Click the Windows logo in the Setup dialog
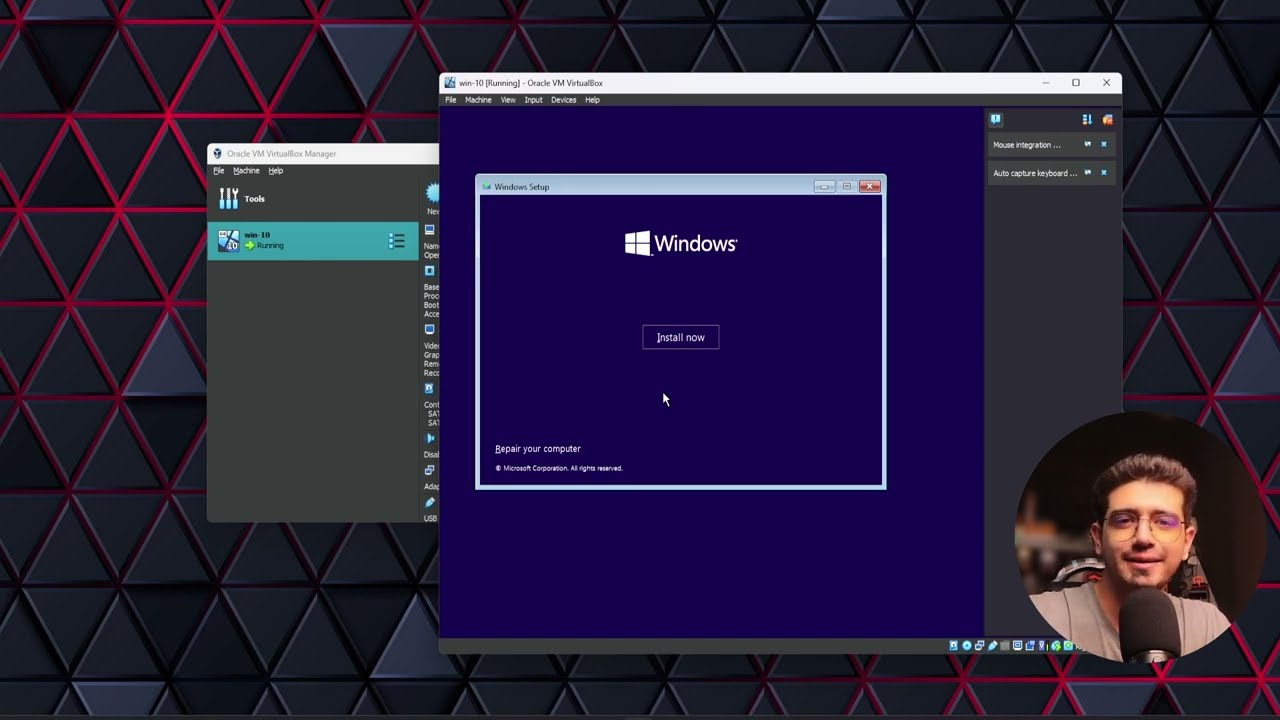The width and height of the screenshot is (1280, 720). tap(681, 243)
